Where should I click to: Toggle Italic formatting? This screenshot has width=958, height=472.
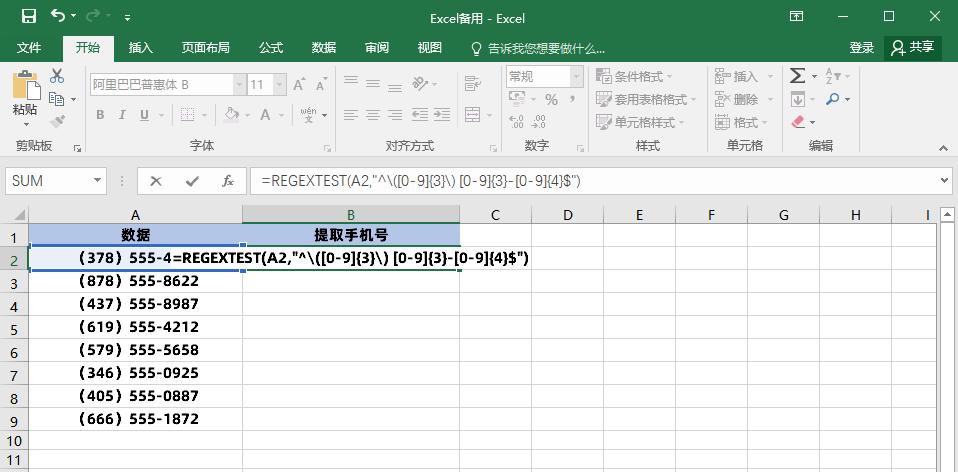(122, 115)
